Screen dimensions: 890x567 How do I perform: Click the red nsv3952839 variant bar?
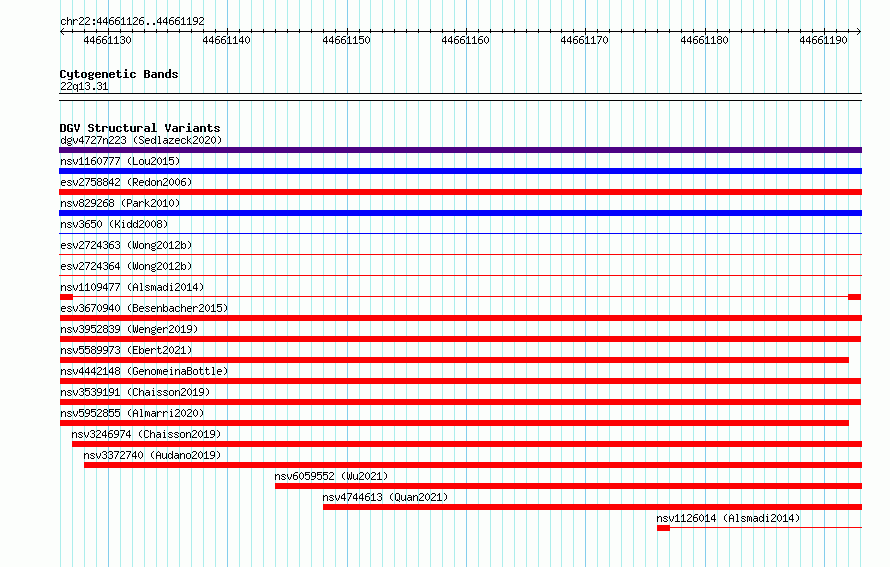(x=460, y=339)
